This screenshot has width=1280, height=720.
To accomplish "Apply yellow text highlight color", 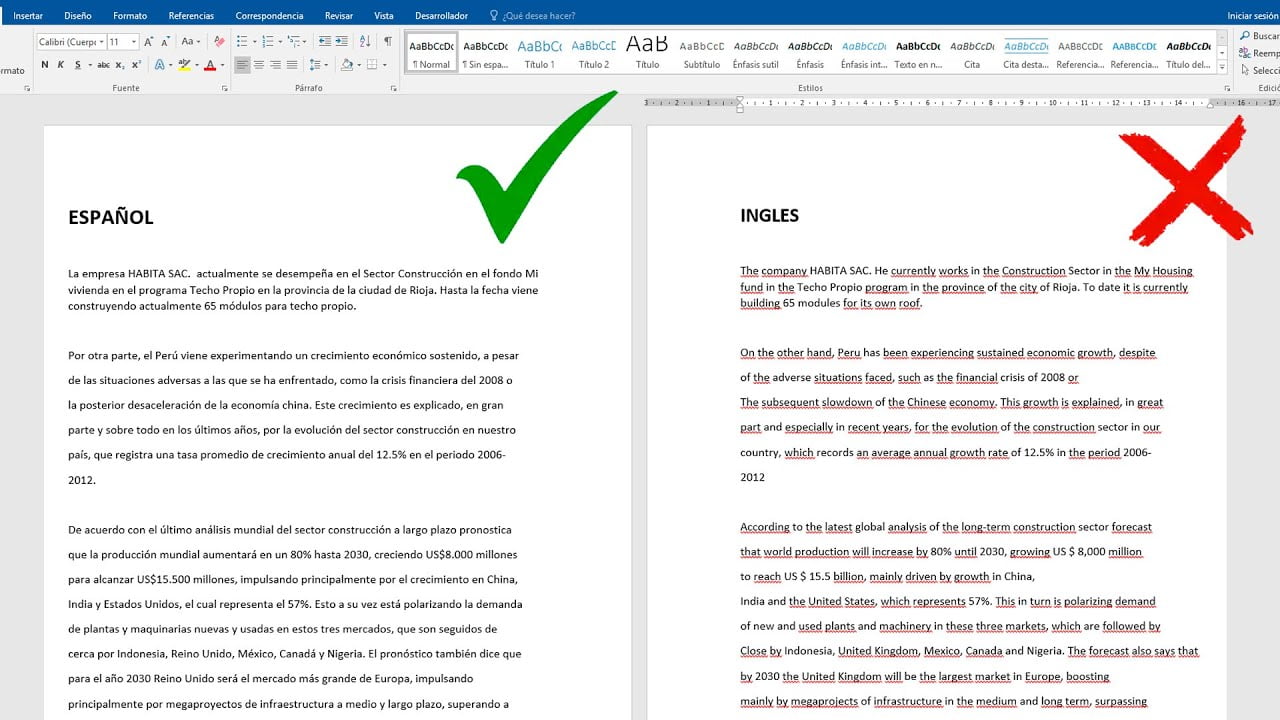I will [x=183, y=65].
